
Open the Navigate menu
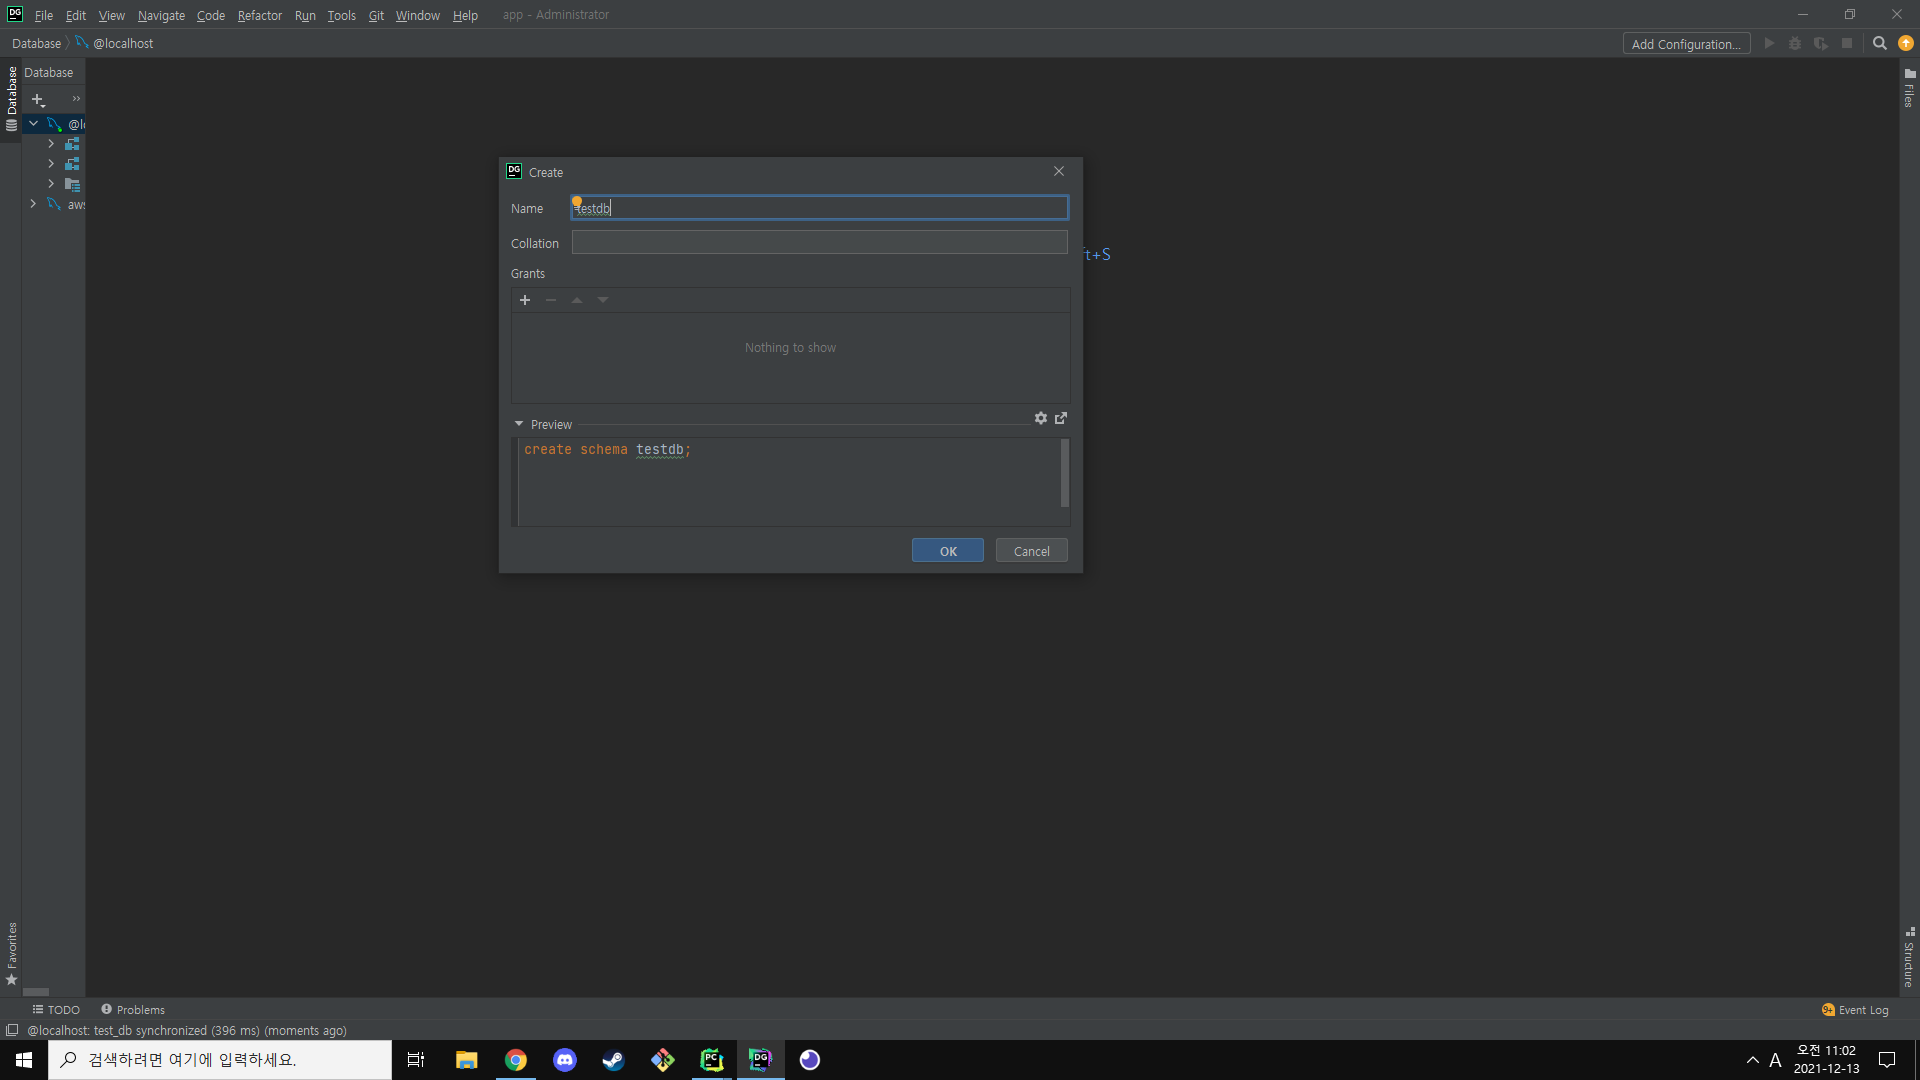coord(161,15)
